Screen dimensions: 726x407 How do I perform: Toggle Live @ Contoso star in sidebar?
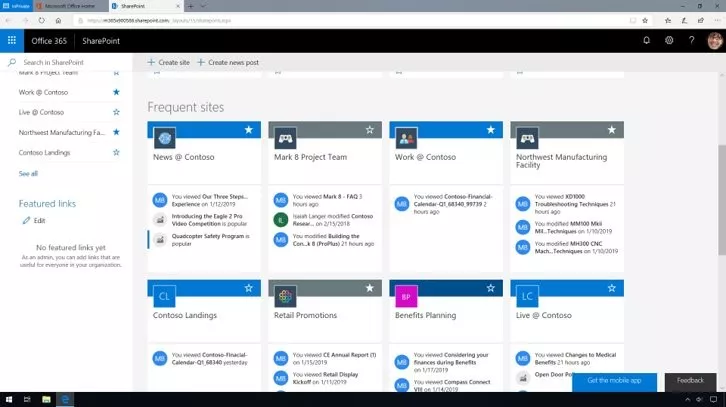point(116,112)
